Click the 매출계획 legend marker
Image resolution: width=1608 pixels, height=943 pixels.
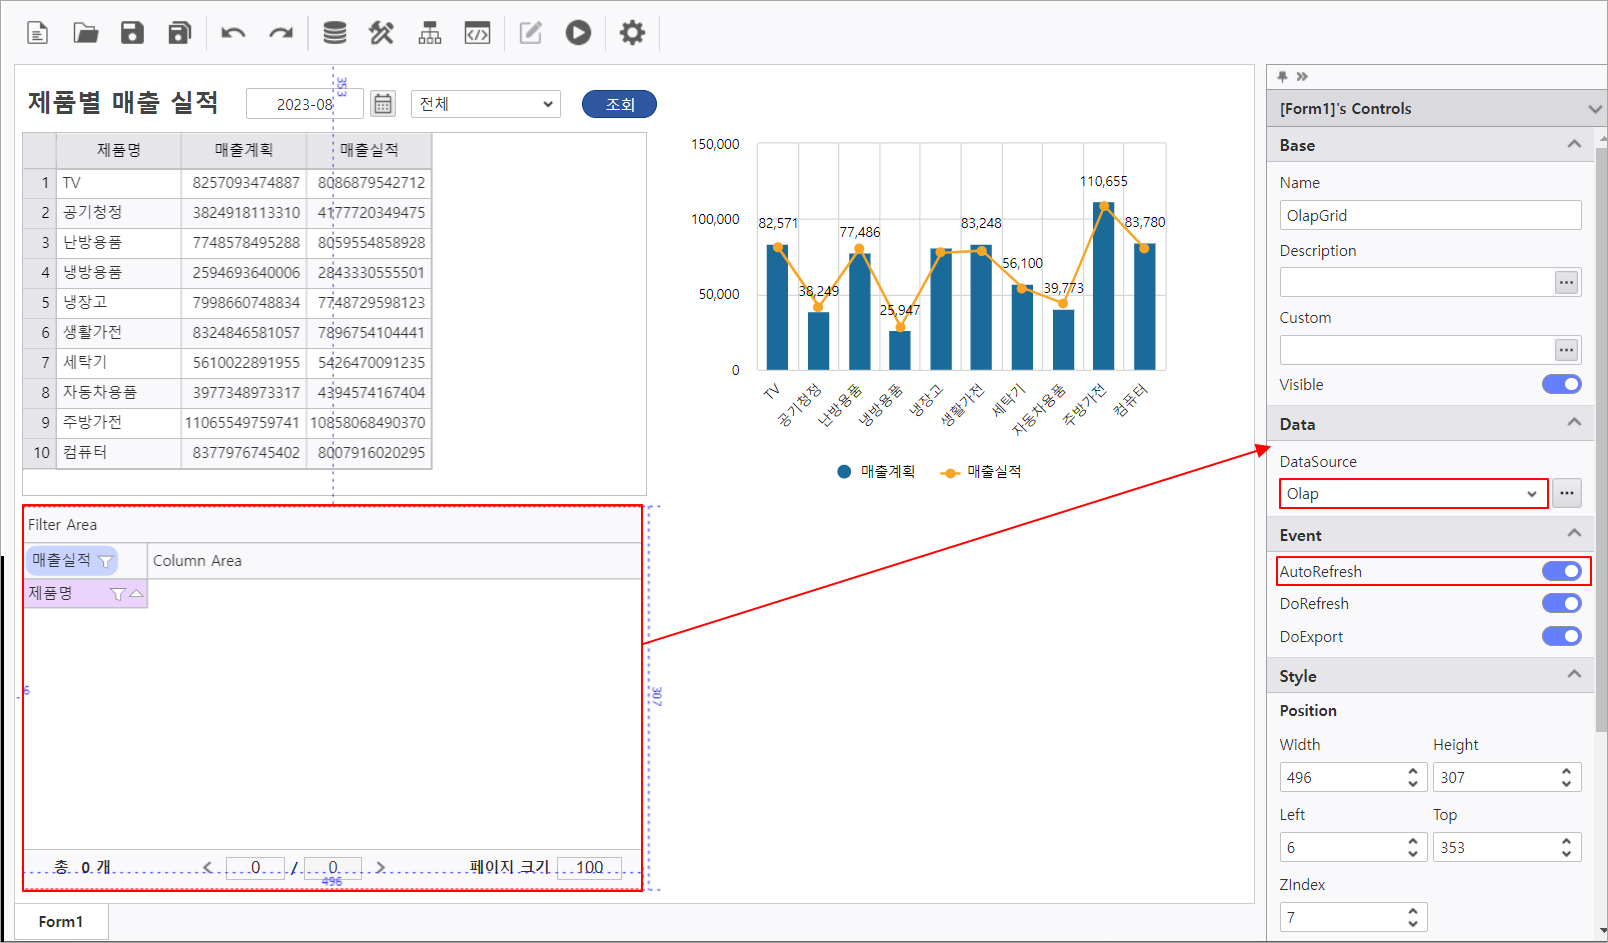tap(844, 472)
